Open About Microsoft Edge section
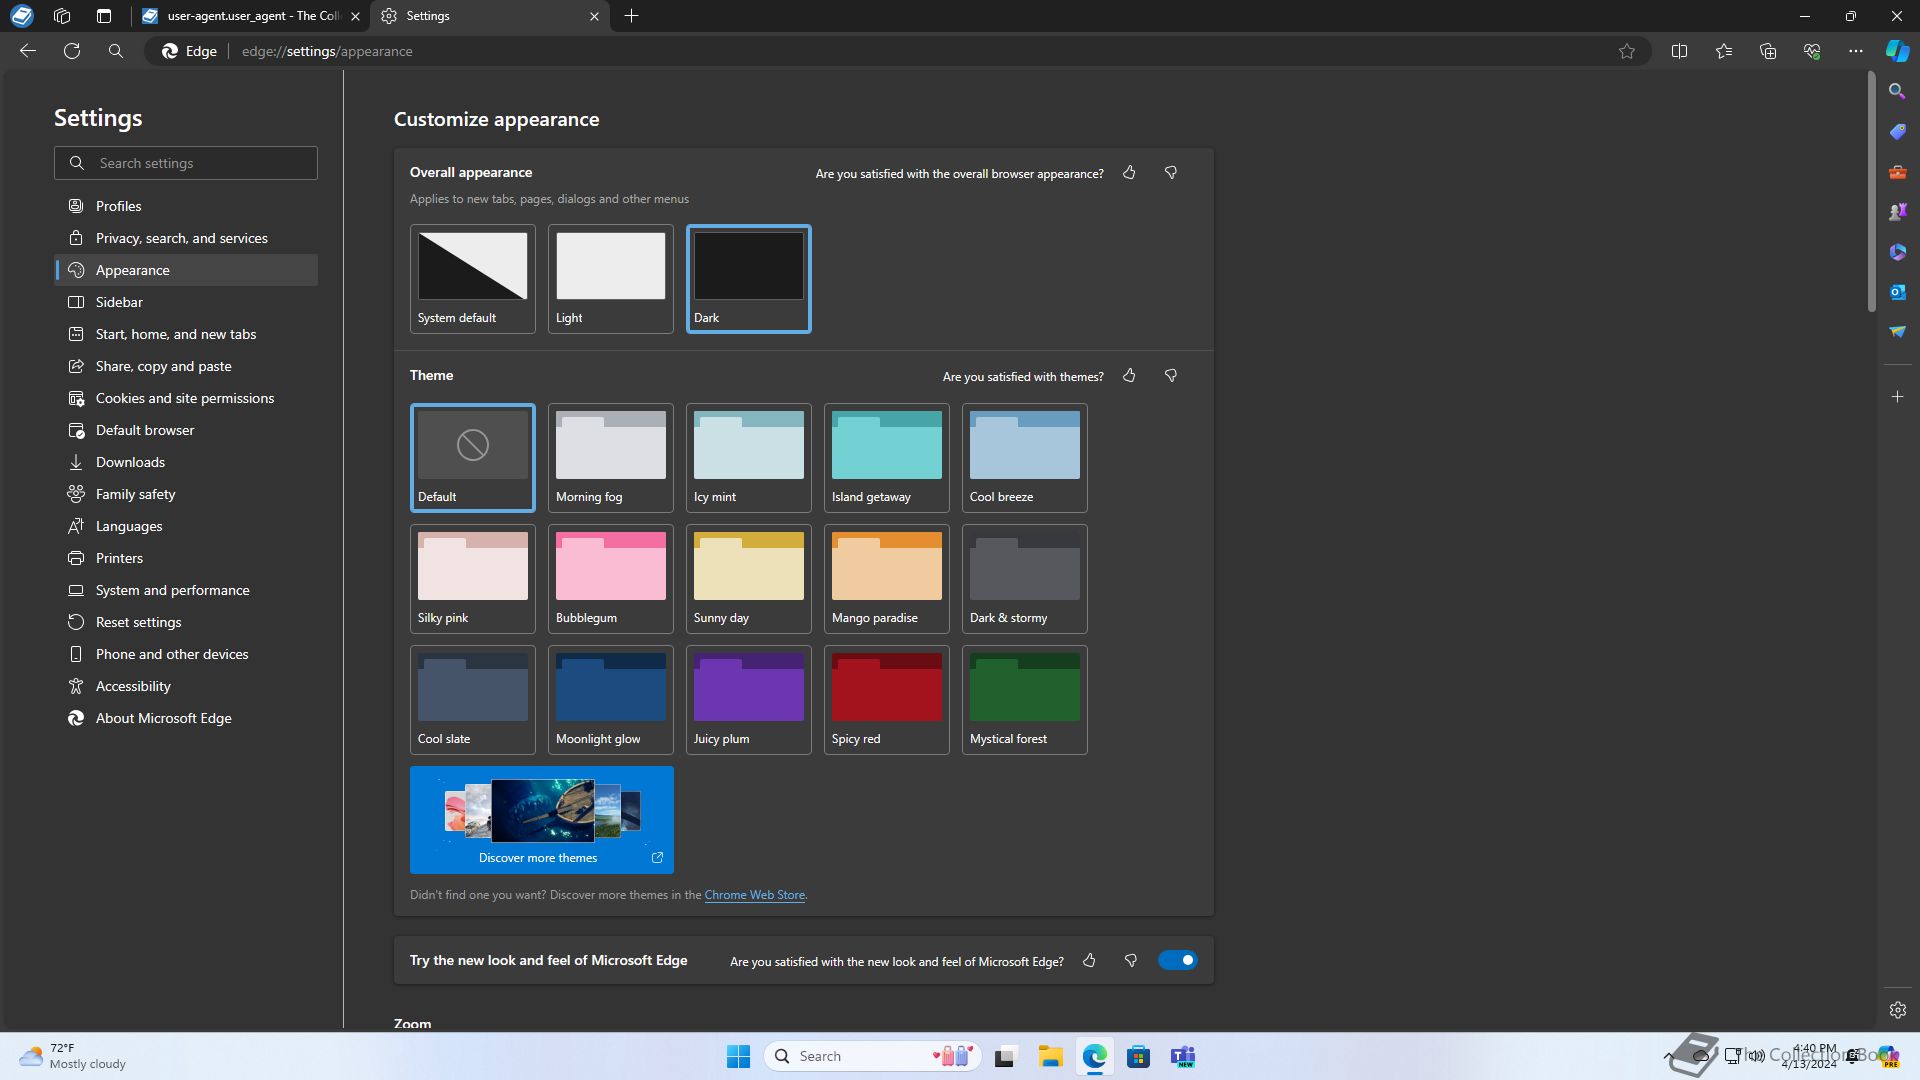The image size is (1920, 1080). 186,718
